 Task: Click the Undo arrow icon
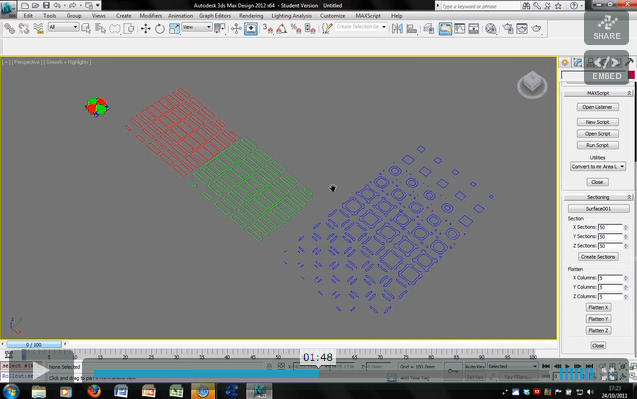click(x=57, y=6)
